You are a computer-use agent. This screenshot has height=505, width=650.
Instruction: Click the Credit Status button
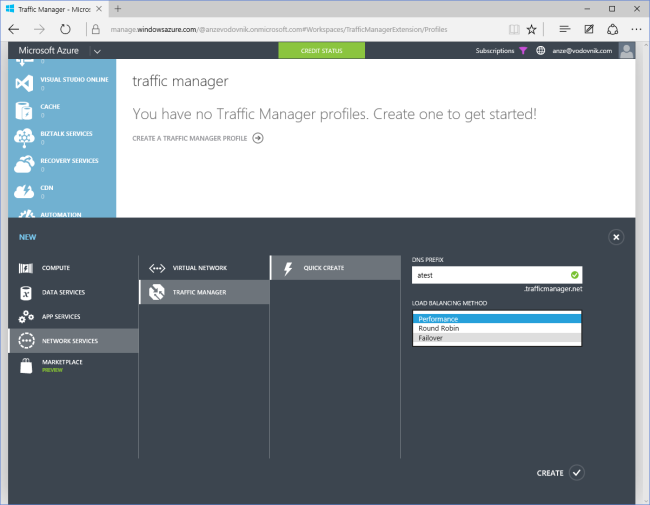click(322, 51)
